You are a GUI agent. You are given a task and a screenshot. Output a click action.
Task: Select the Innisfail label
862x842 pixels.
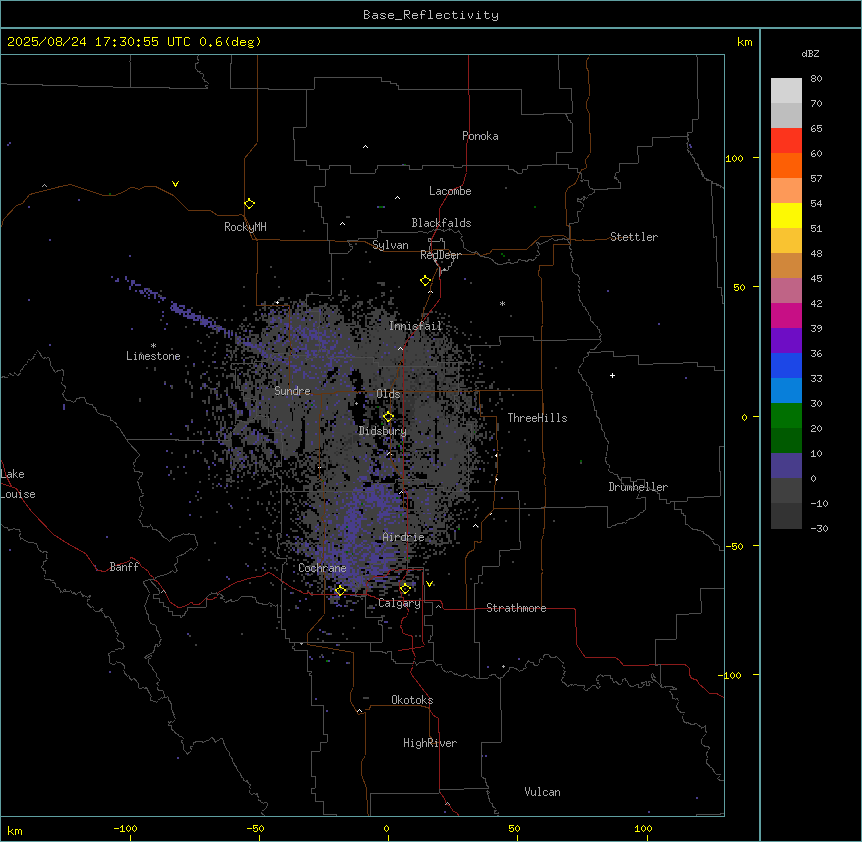coord(416,326)
